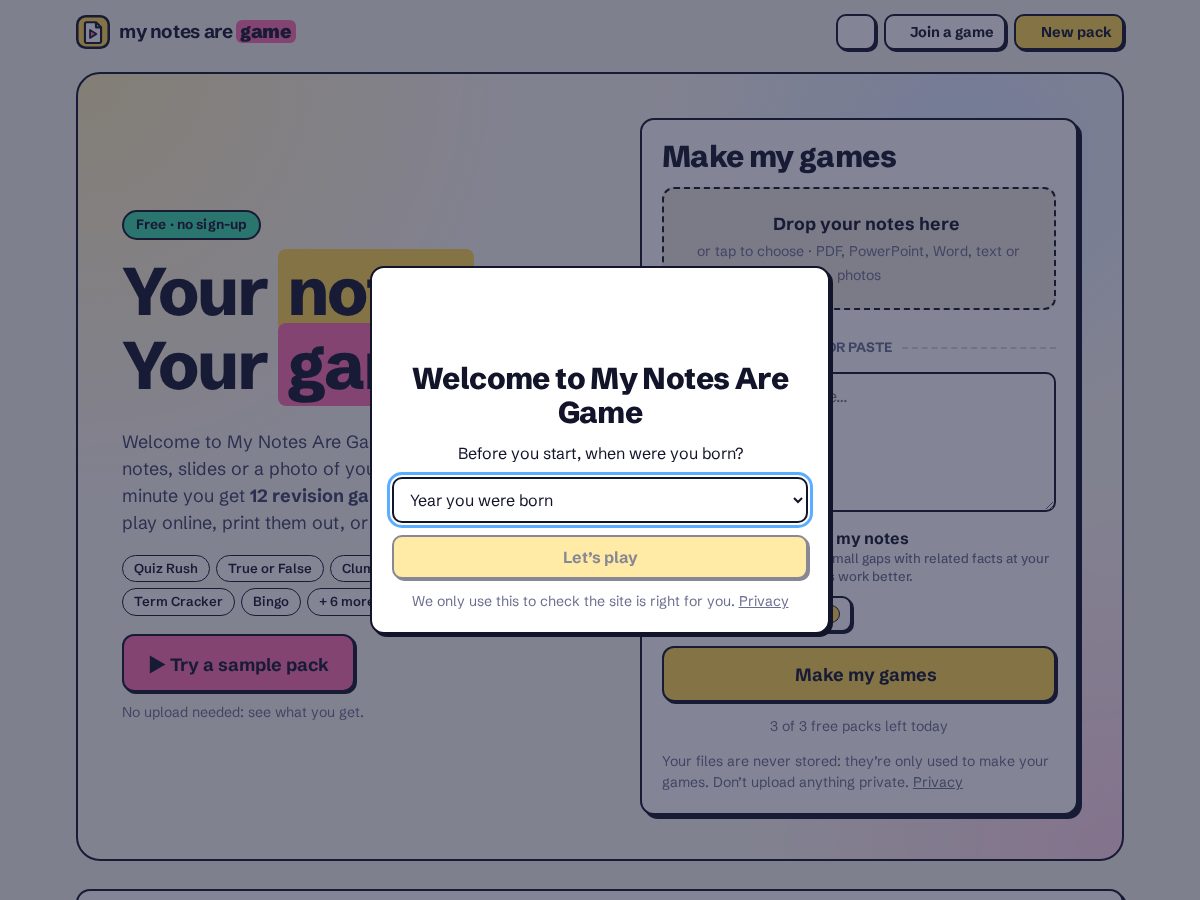The height and width of the screenshot is (900, 1200).
Task: Select the Quiz Rush game chip
Action: (166, 569)
